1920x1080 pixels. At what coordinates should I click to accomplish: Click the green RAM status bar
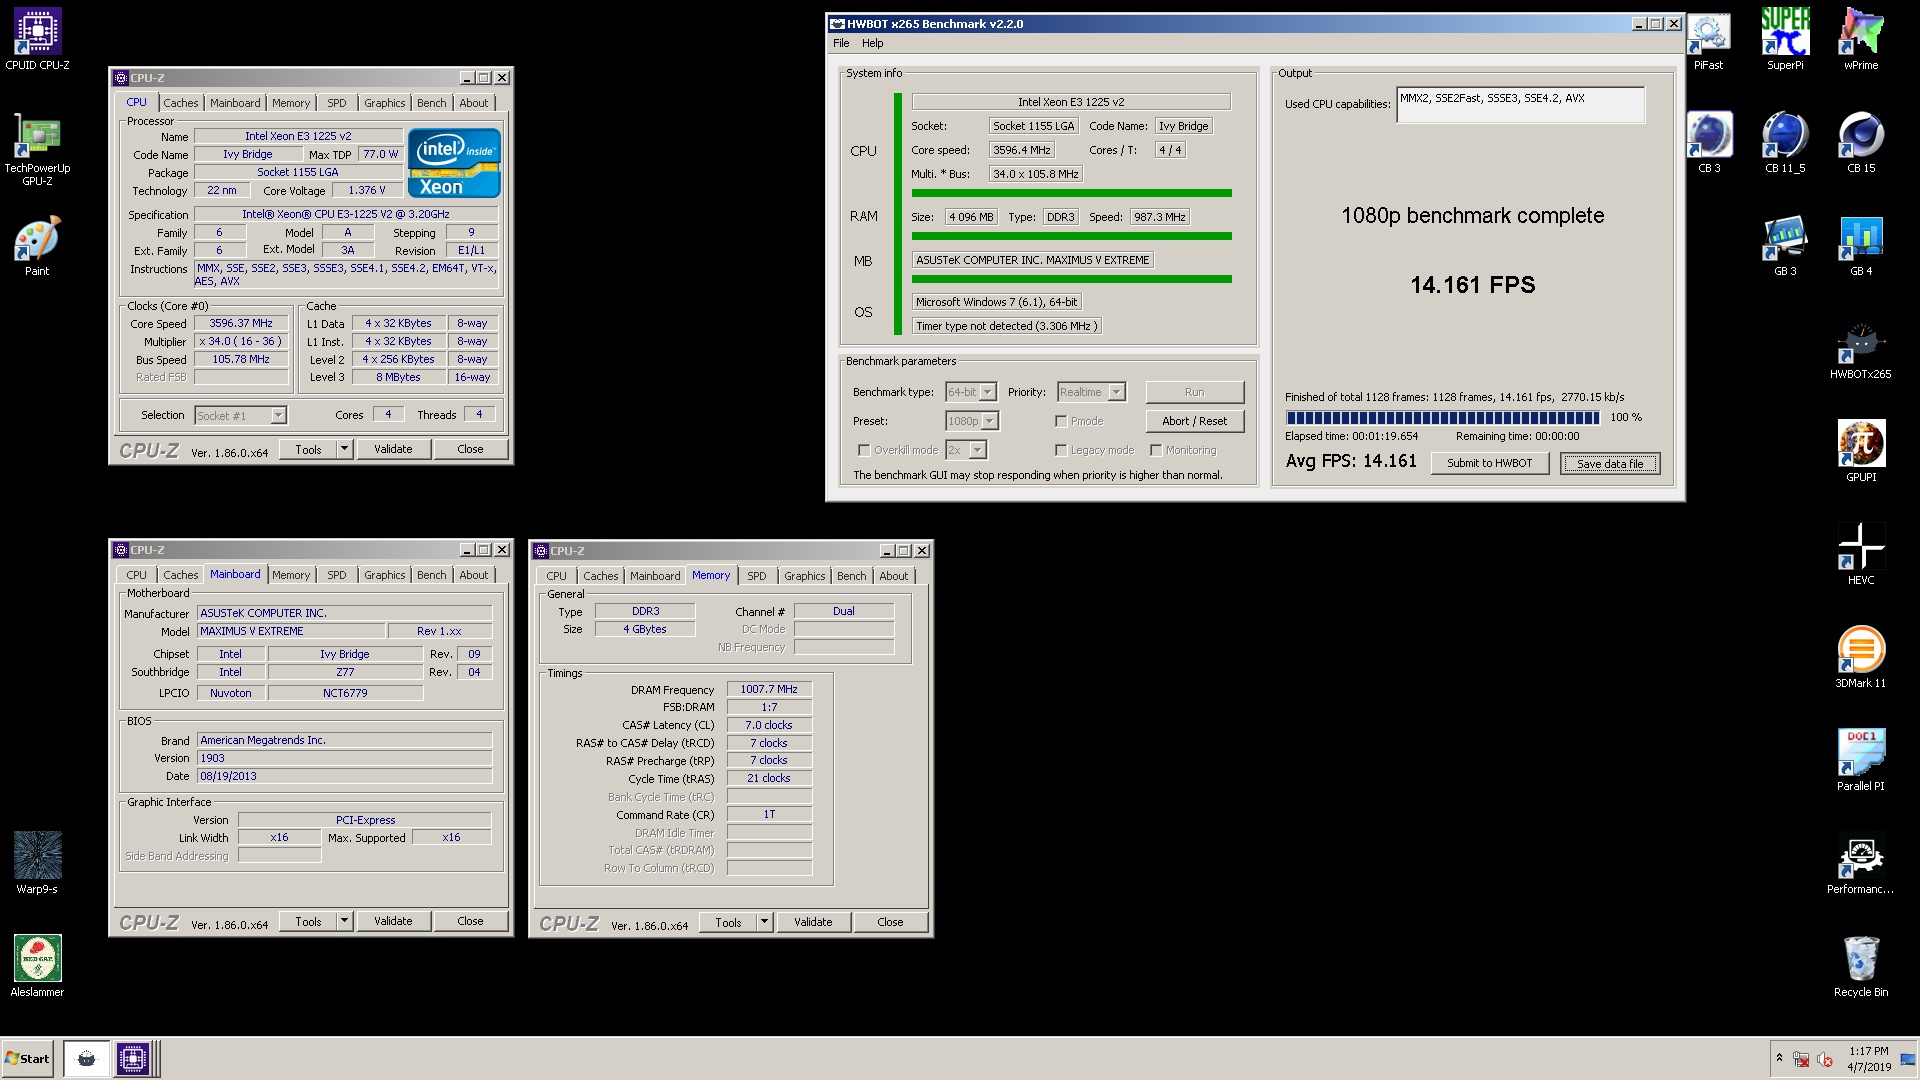coord(1071,236)
